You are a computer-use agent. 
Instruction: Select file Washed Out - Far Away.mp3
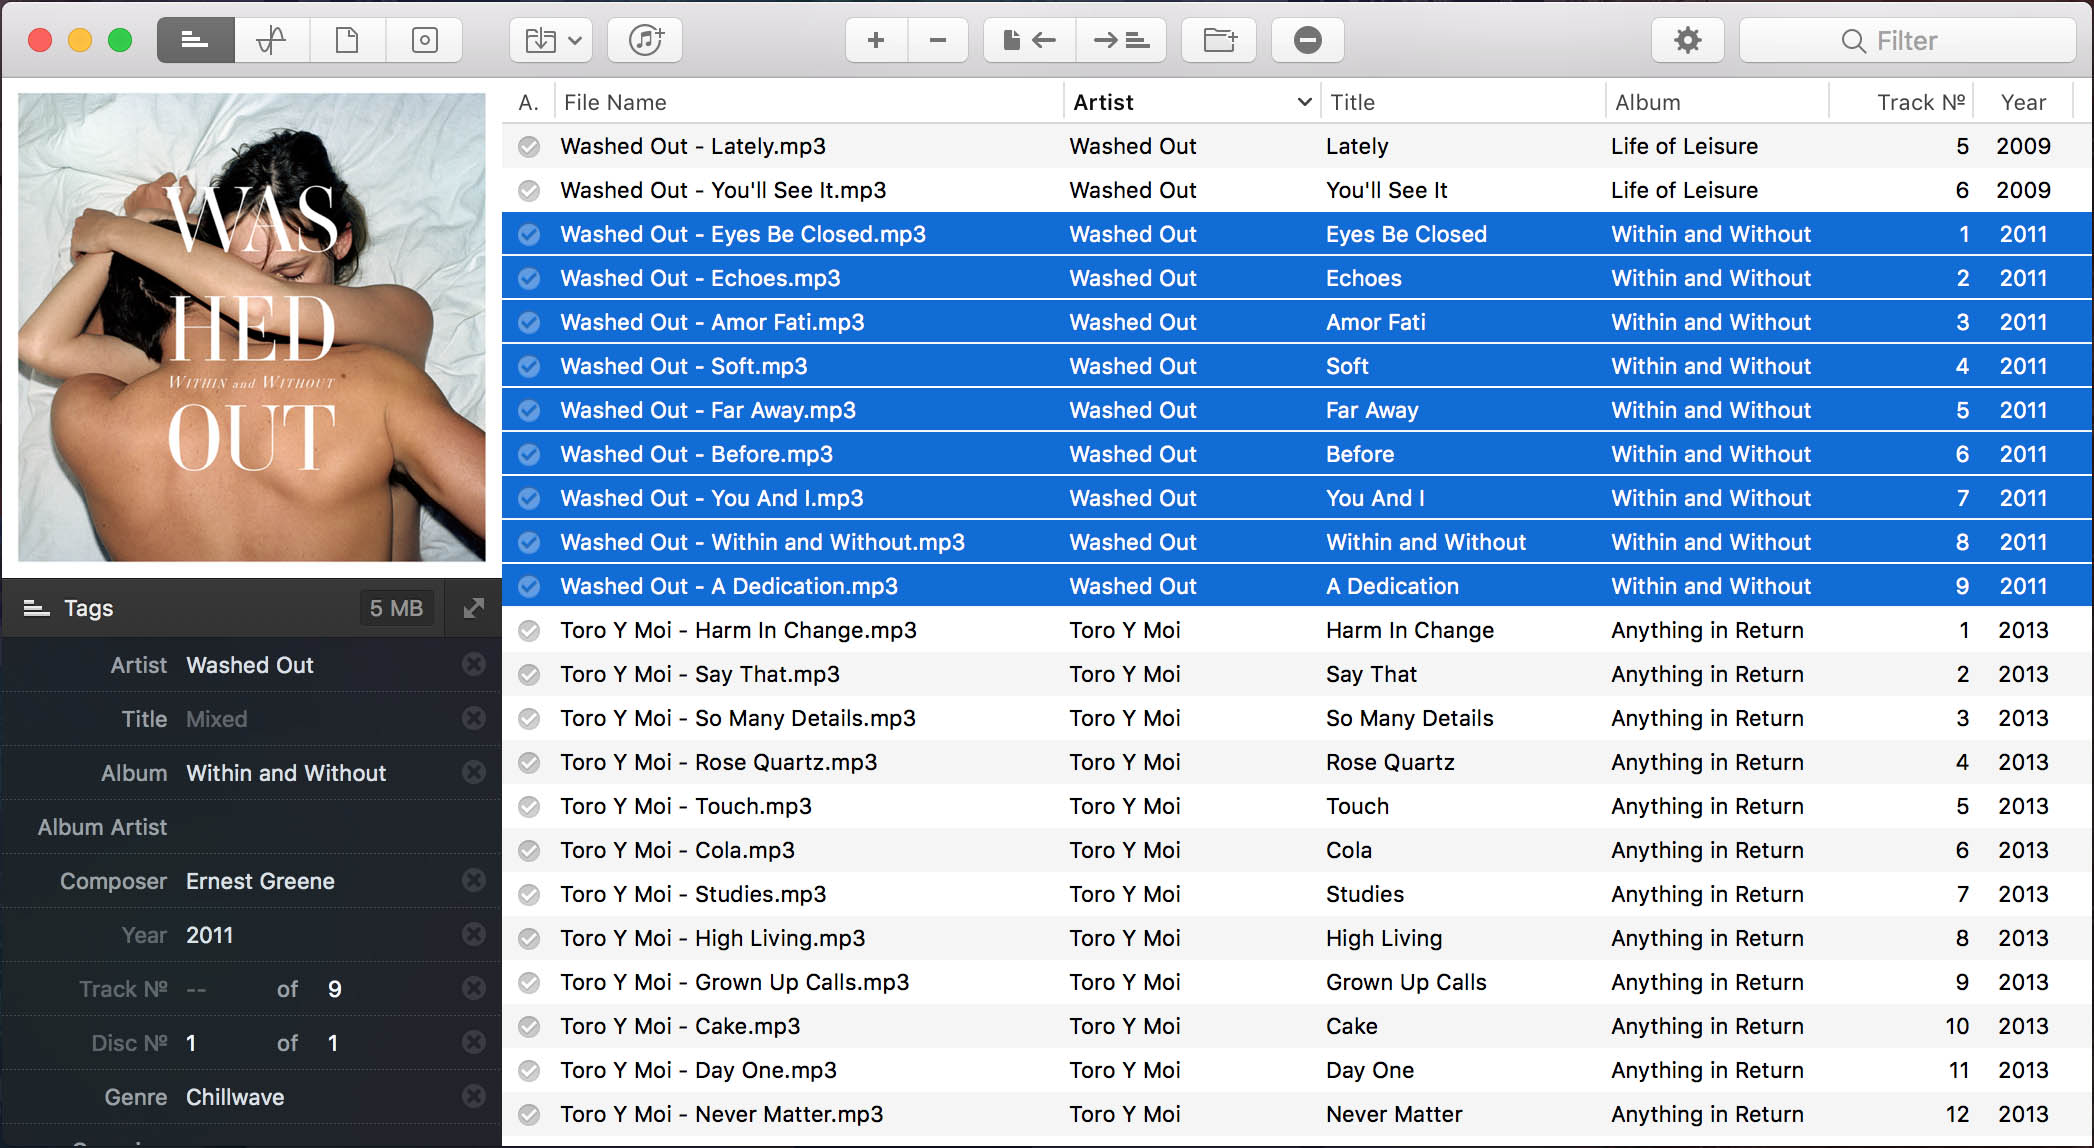pyautogui.click(x=708, y=410)
